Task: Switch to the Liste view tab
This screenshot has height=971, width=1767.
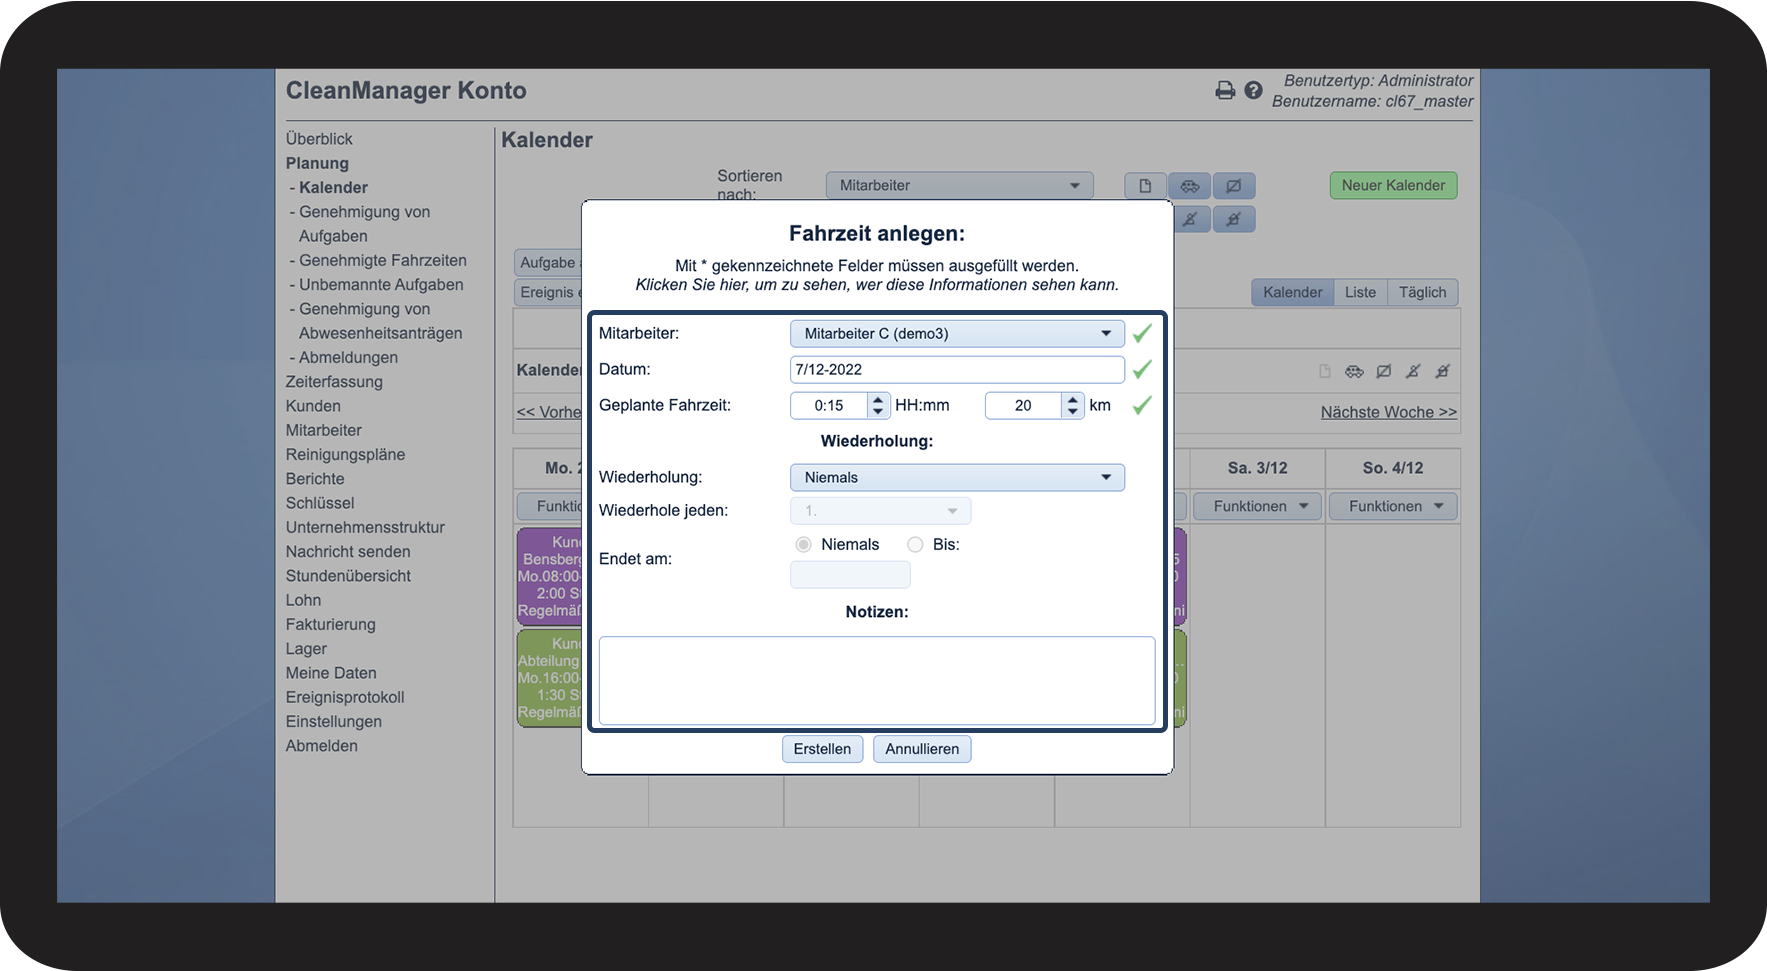Action: (1360, 293)
